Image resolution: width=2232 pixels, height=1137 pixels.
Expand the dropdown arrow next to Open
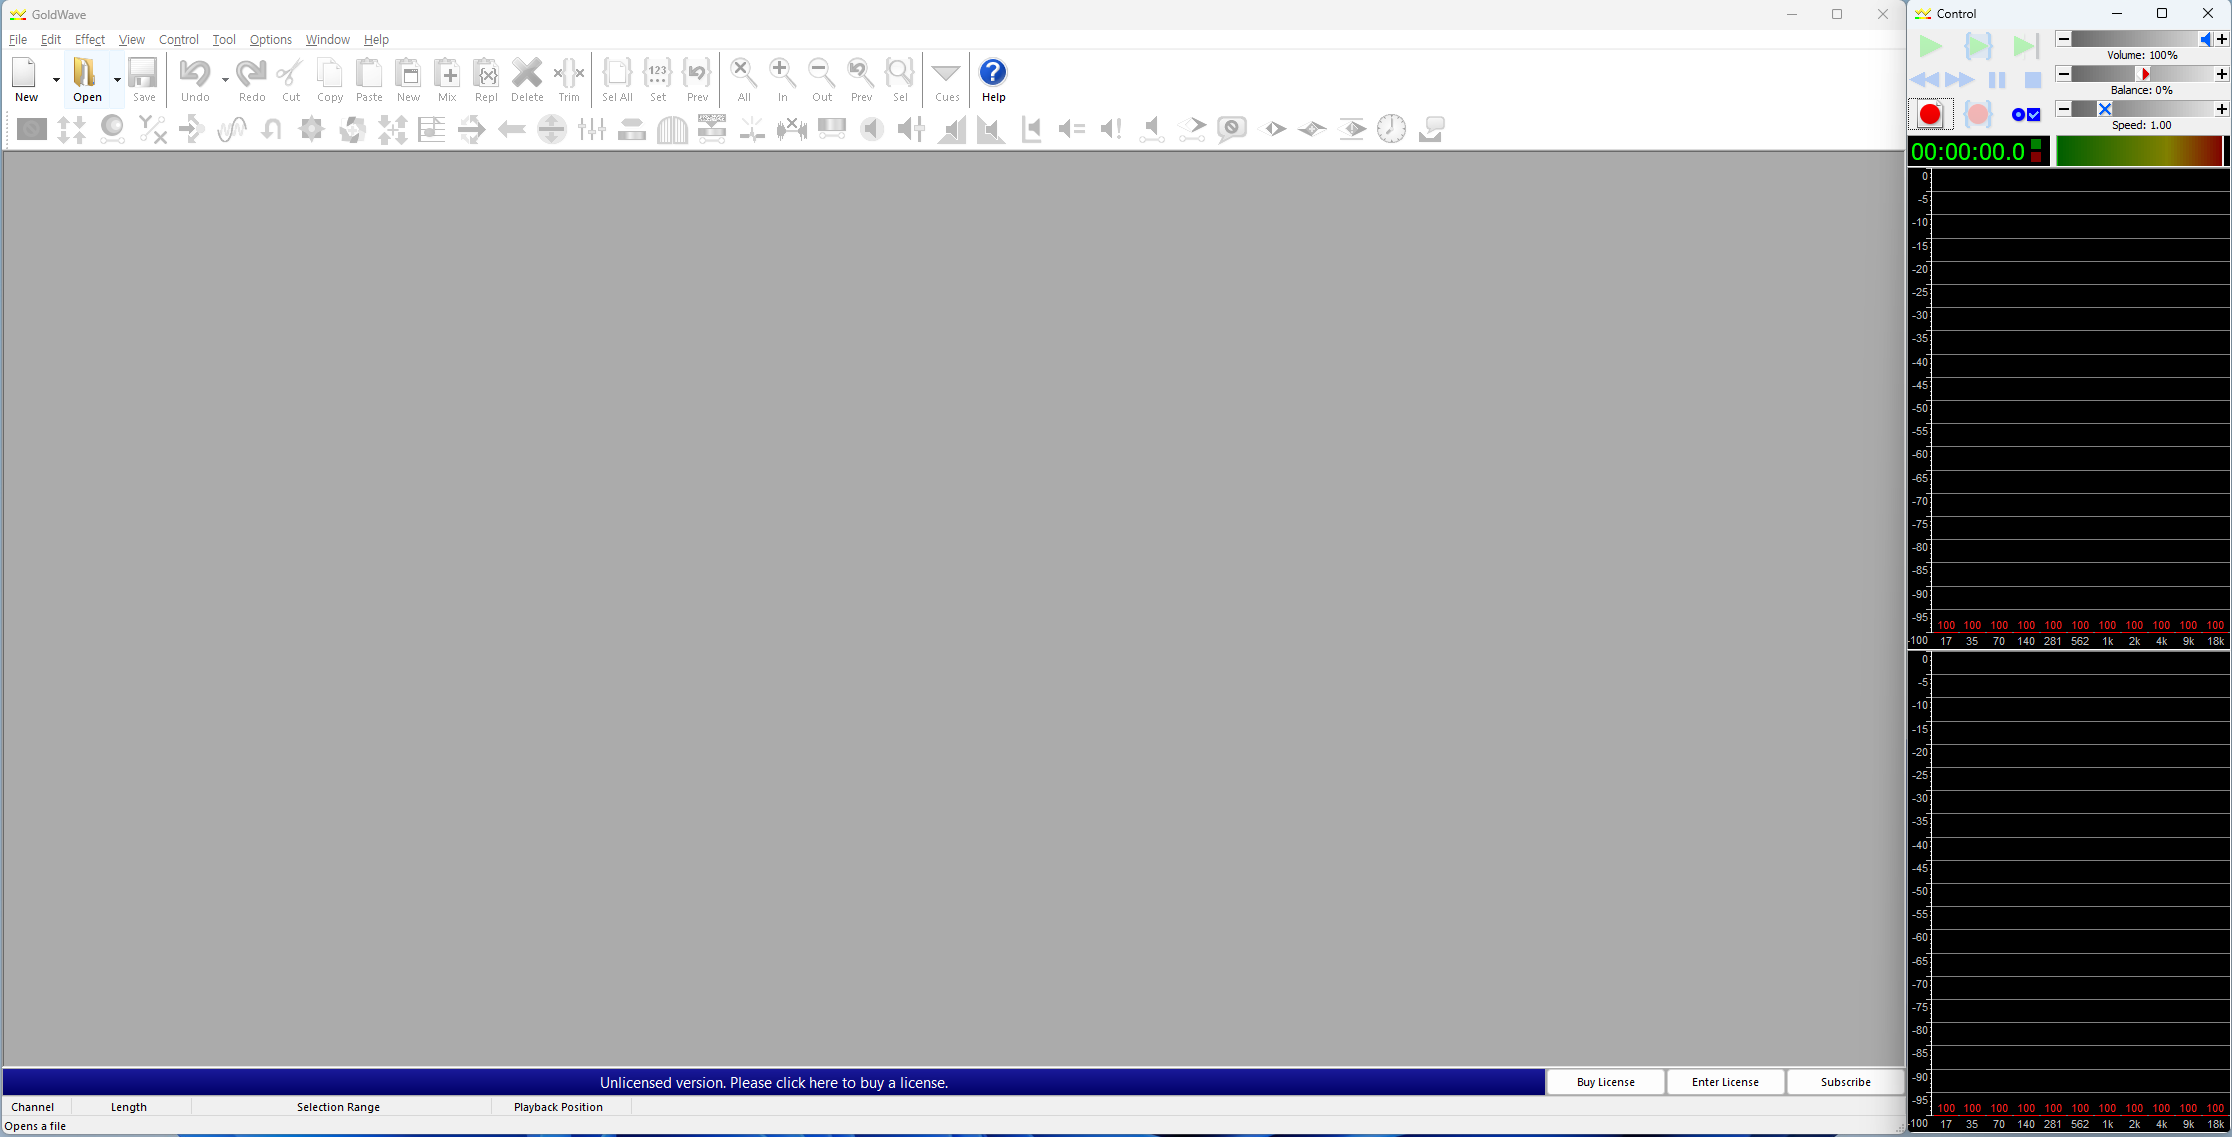[x=117, y=79]
